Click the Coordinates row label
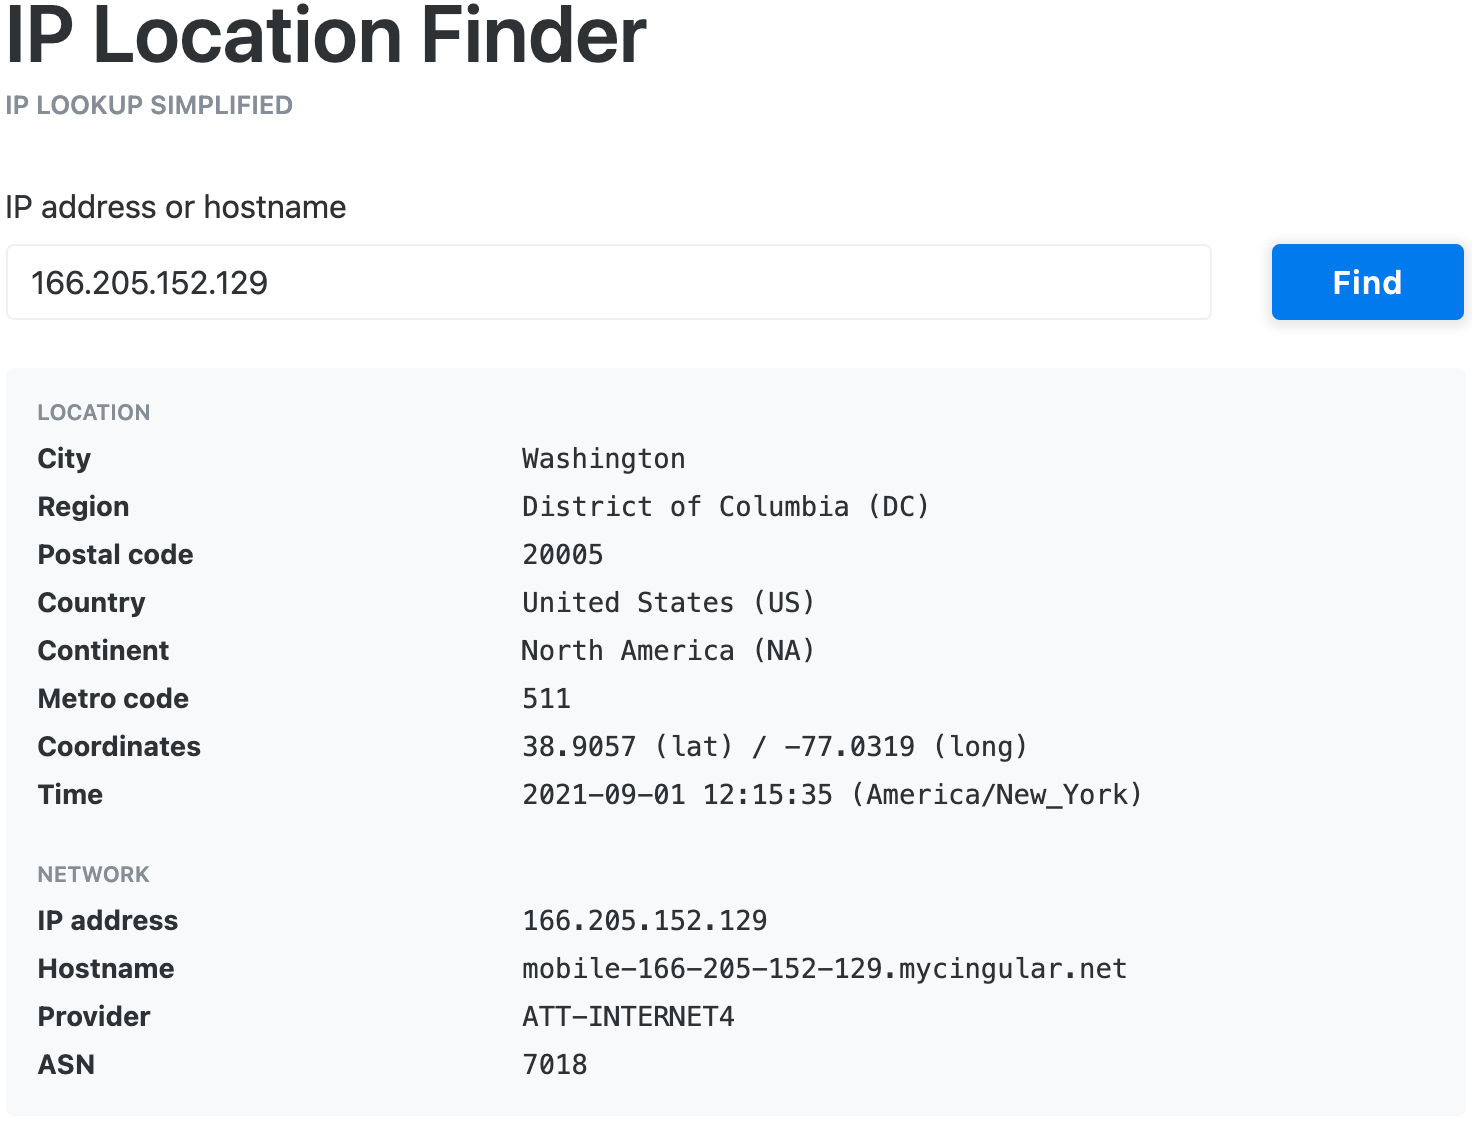Viewport: 1472px width, 1122px height. (x=119, y=746)
